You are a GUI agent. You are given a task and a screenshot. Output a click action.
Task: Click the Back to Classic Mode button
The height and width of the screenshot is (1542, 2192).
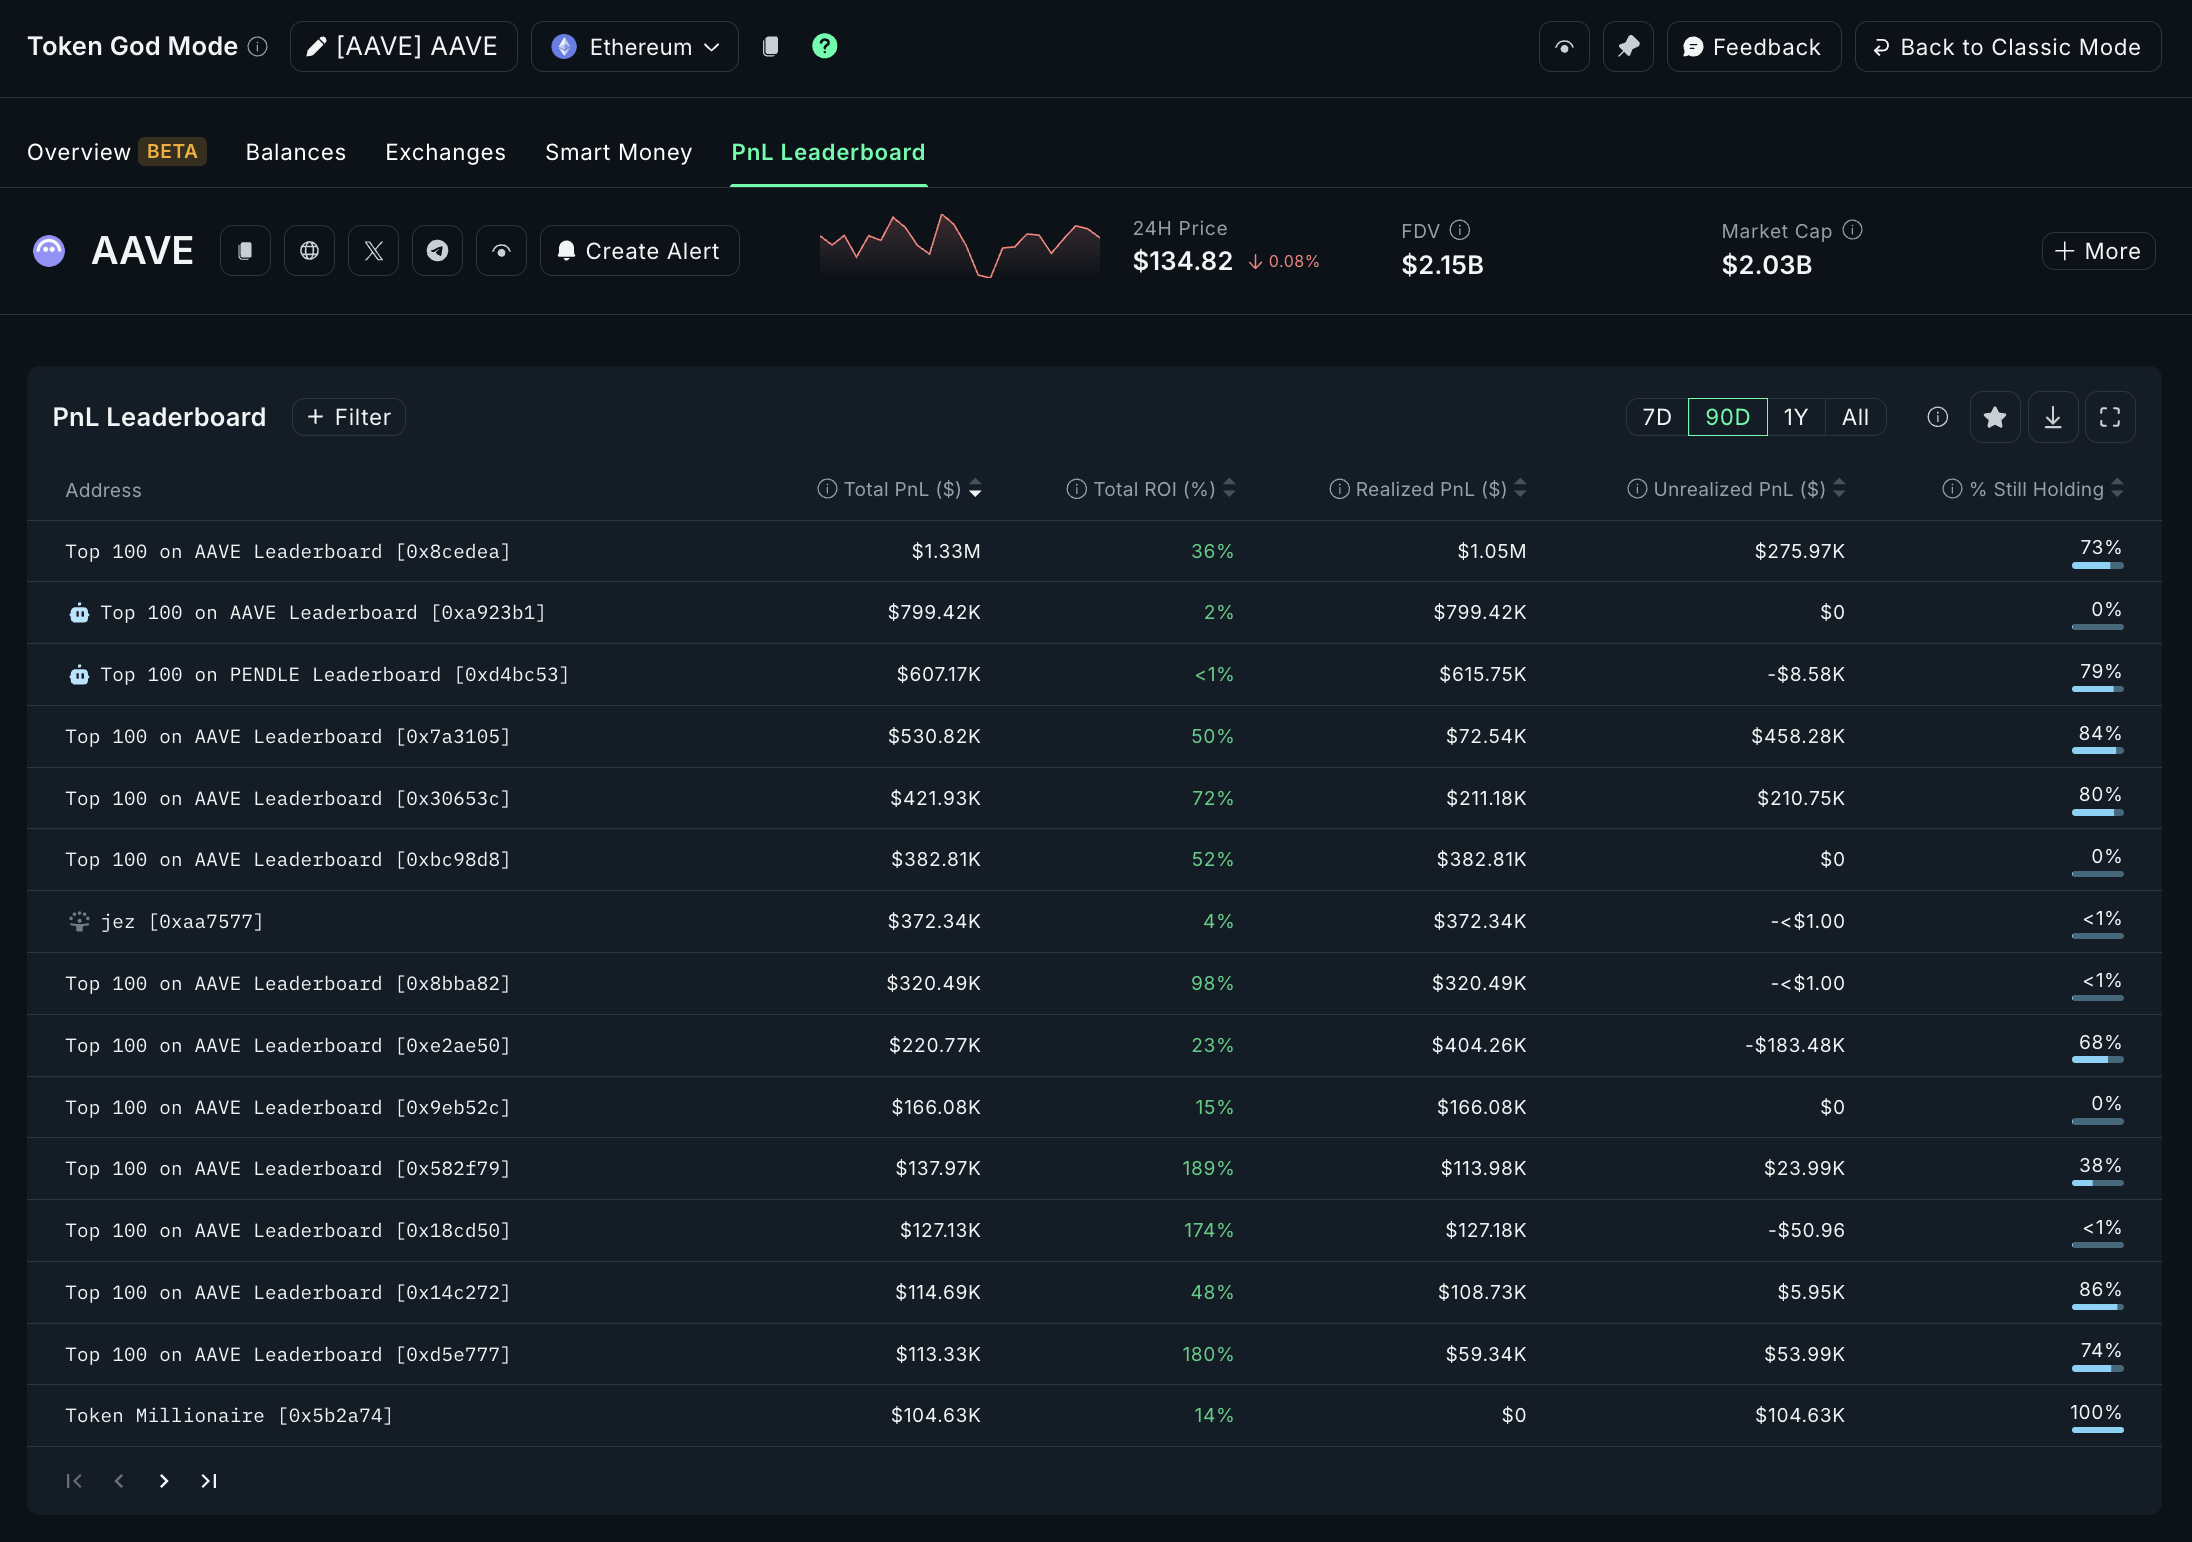click(x=2006, y=46)
